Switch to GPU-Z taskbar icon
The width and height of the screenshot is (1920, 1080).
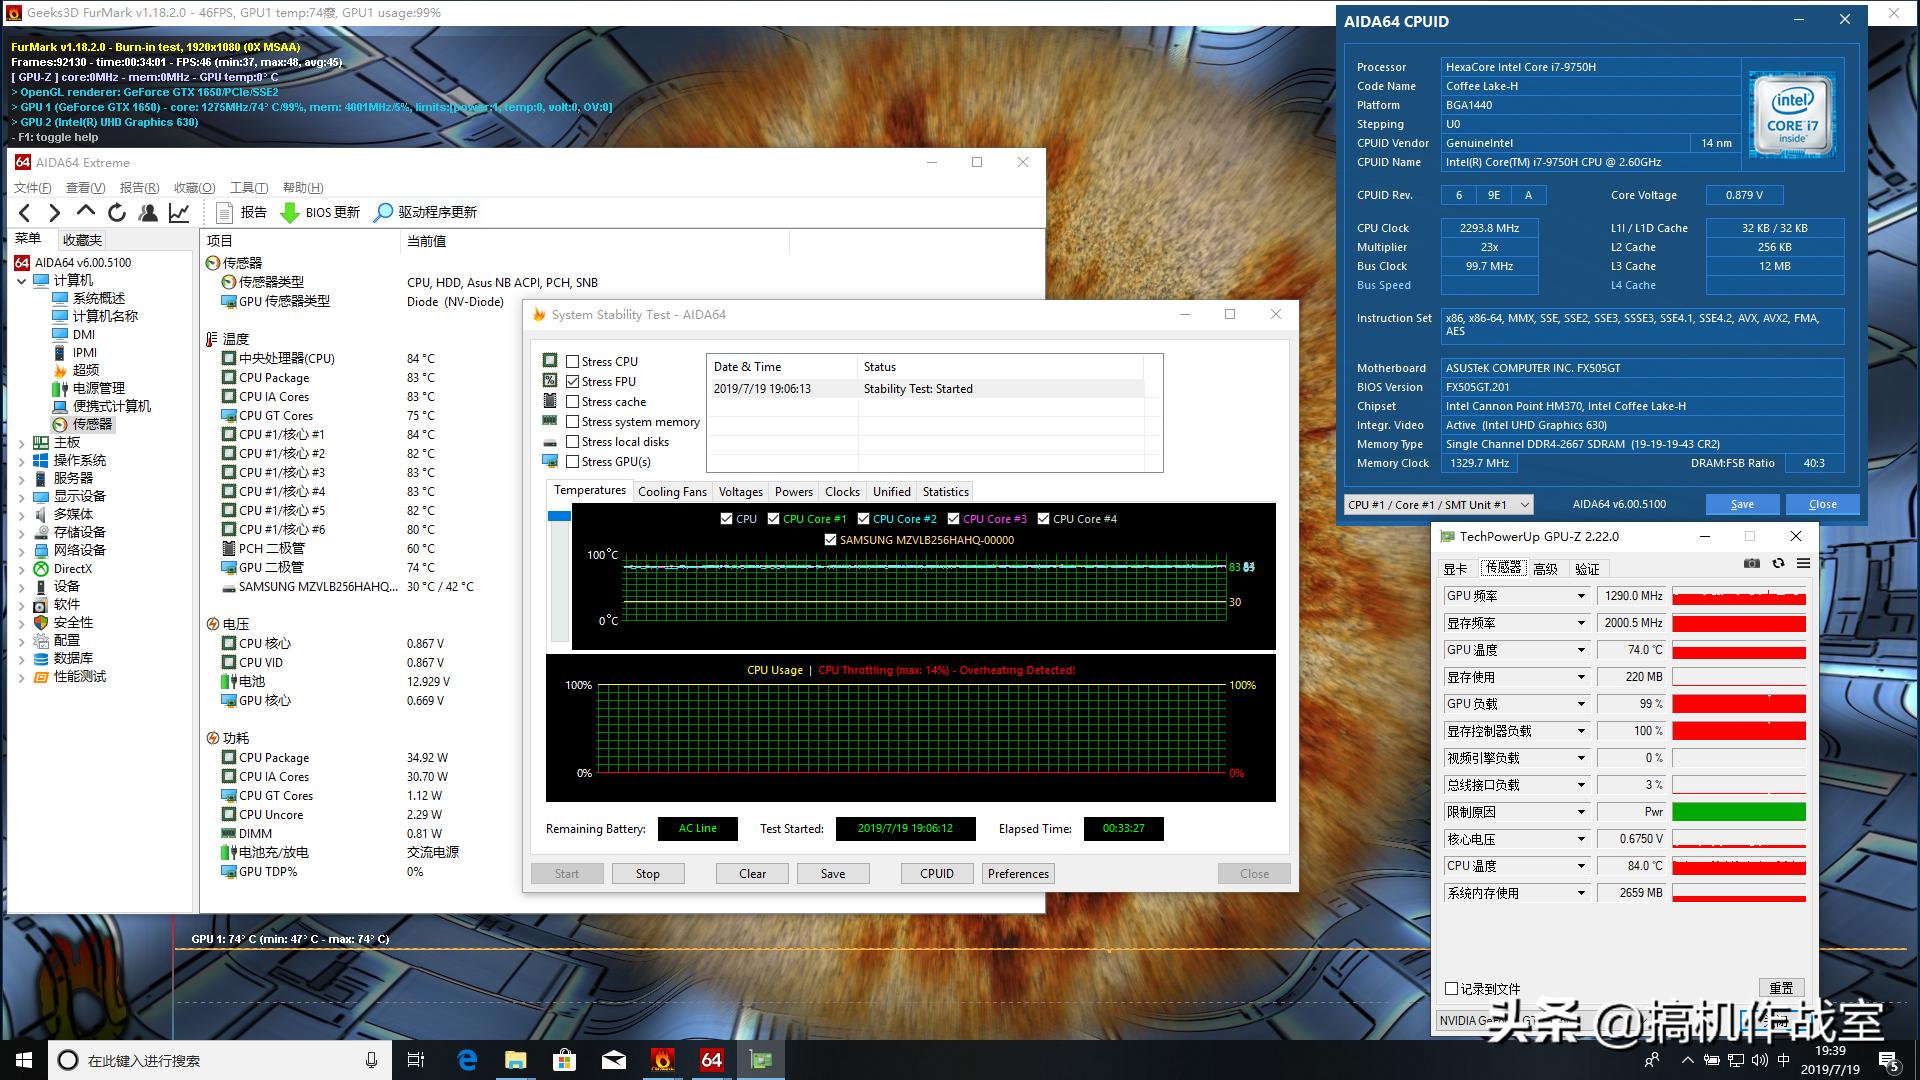point(761,1060)
